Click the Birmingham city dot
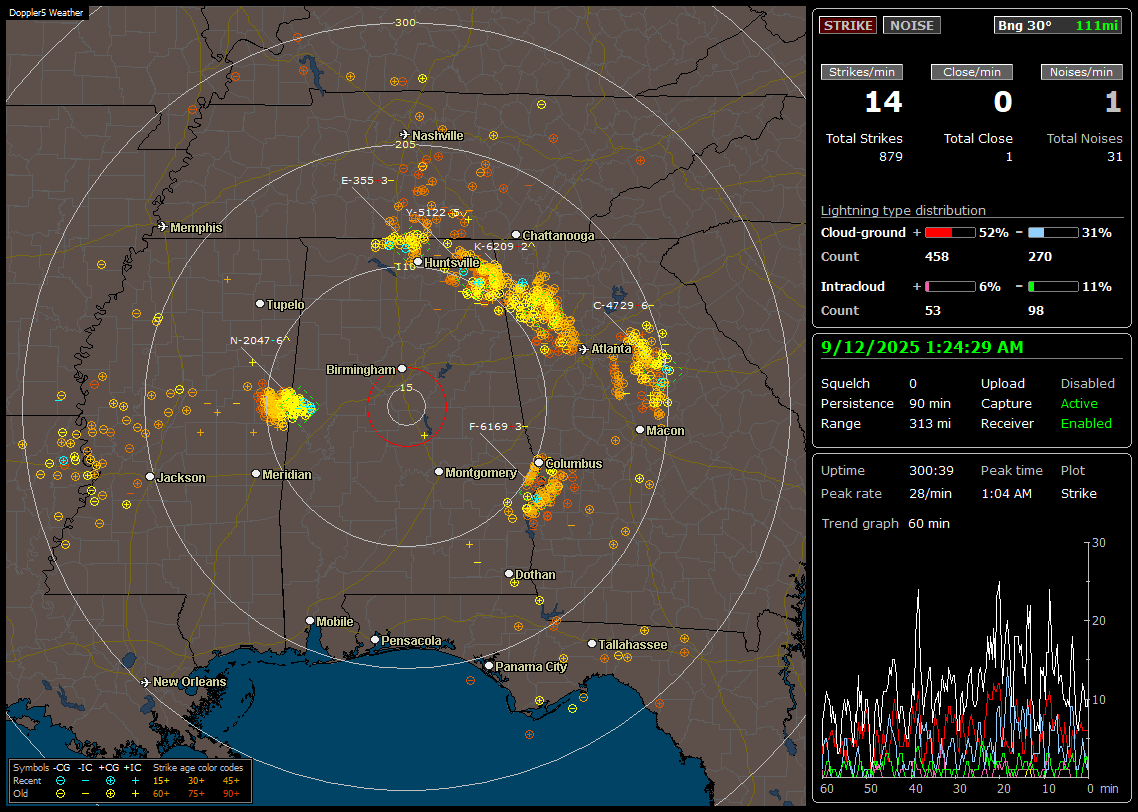This screenshot has height=812, width=1138. tap(402, 369)
